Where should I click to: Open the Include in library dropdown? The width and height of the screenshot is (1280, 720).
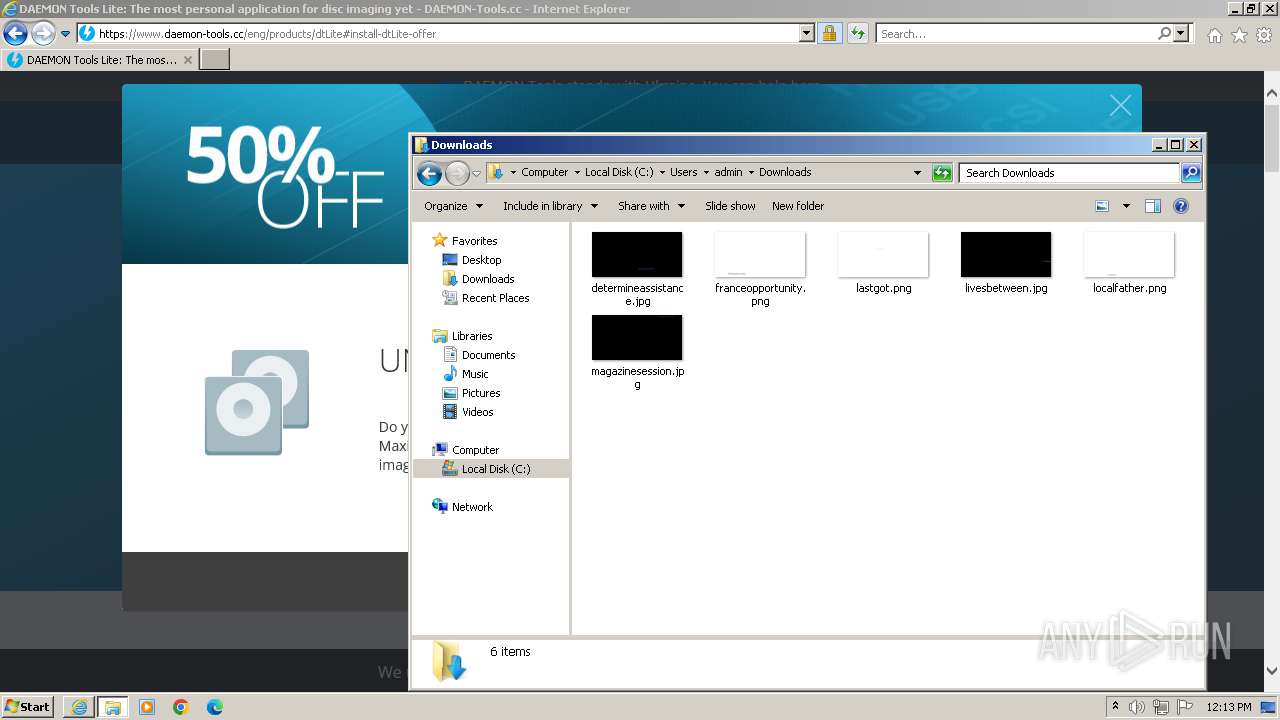tap(550, 206)
